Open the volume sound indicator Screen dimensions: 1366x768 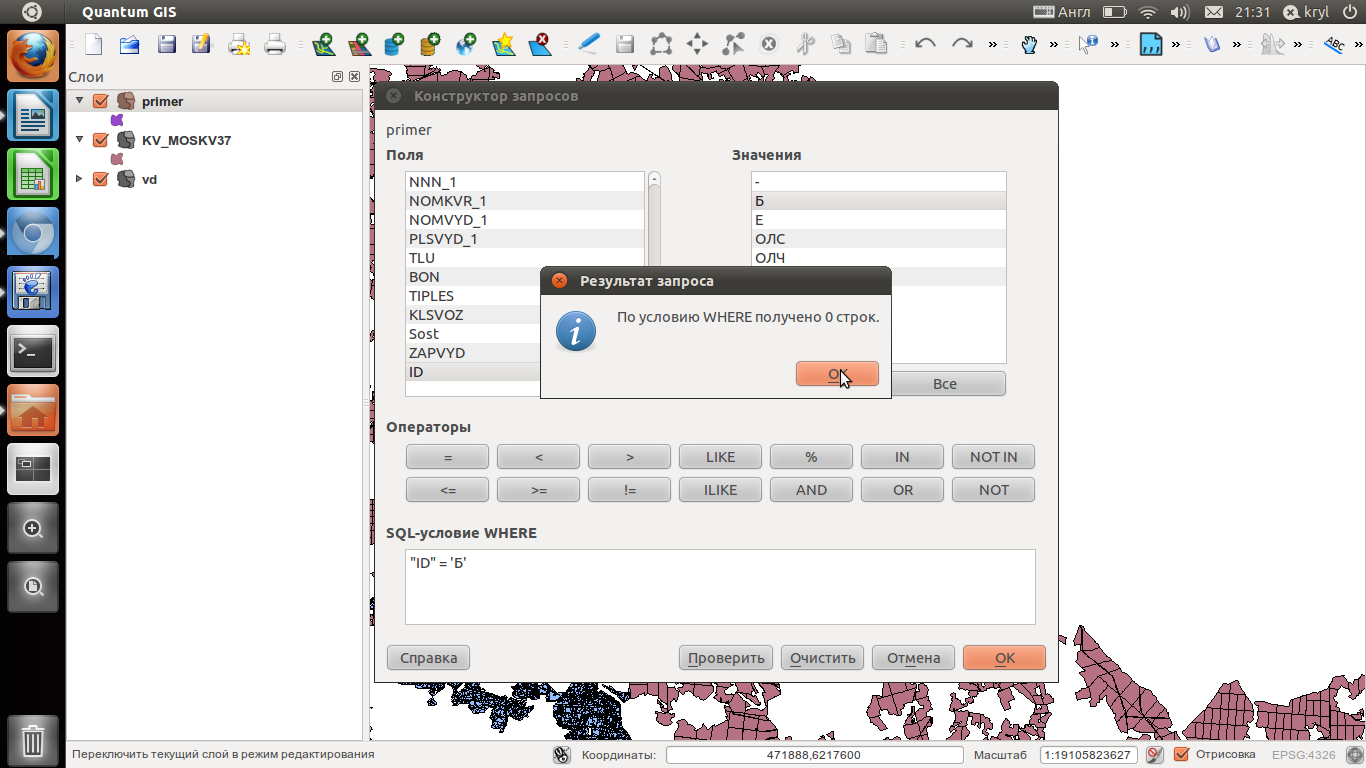pyautogui.click(x=1179, y=12)
